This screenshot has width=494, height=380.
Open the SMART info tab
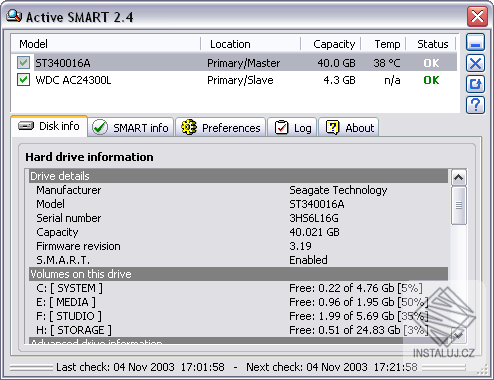coord(131,128)
